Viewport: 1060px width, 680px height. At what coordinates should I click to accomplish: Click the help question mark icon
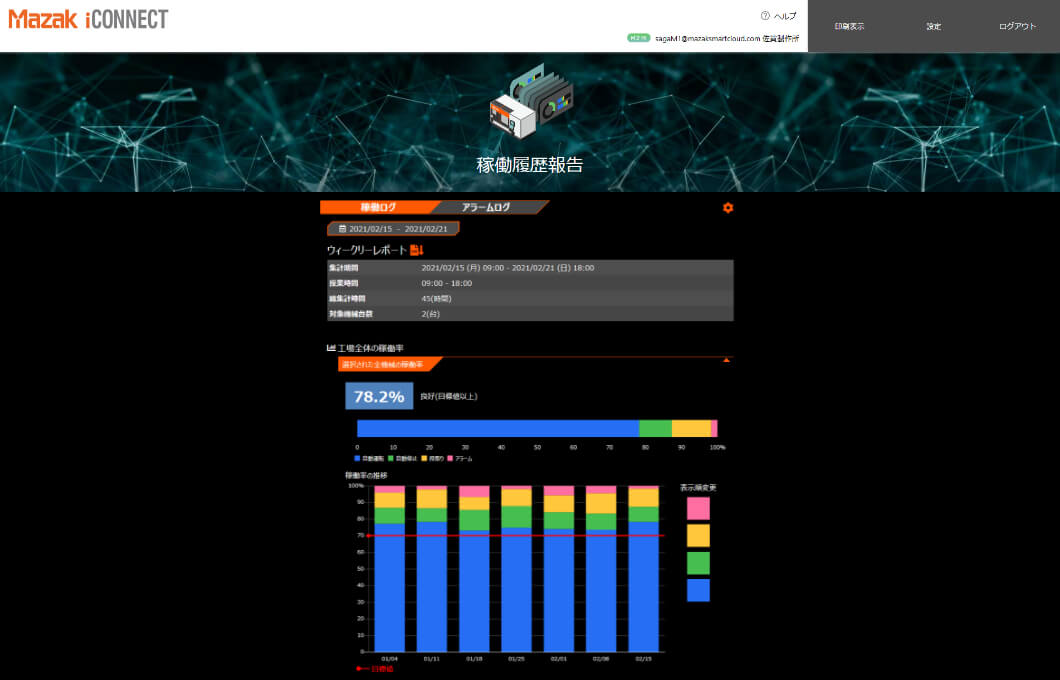click(x=765, y=16)
